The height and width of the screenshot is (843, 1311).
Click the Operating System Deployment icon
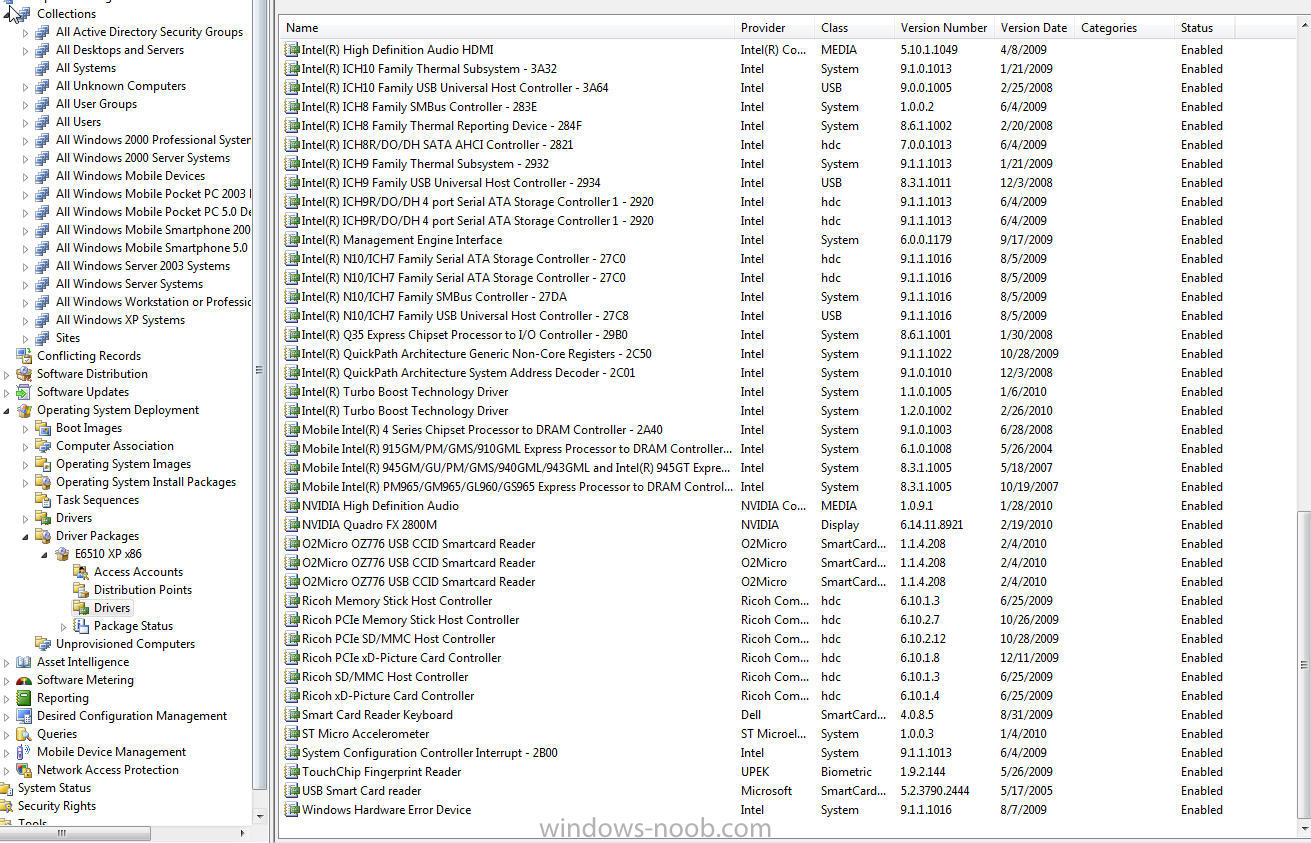click(x=24, y=410)
